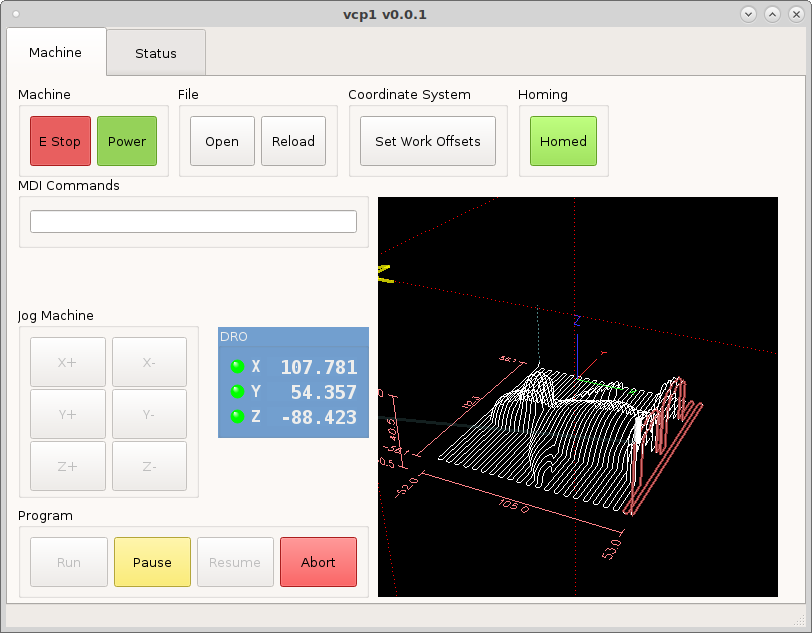This screenshot has width=812, height=633.
Task: Click the 53.0 dimension label in preview
Action: [x=612, y=549]
